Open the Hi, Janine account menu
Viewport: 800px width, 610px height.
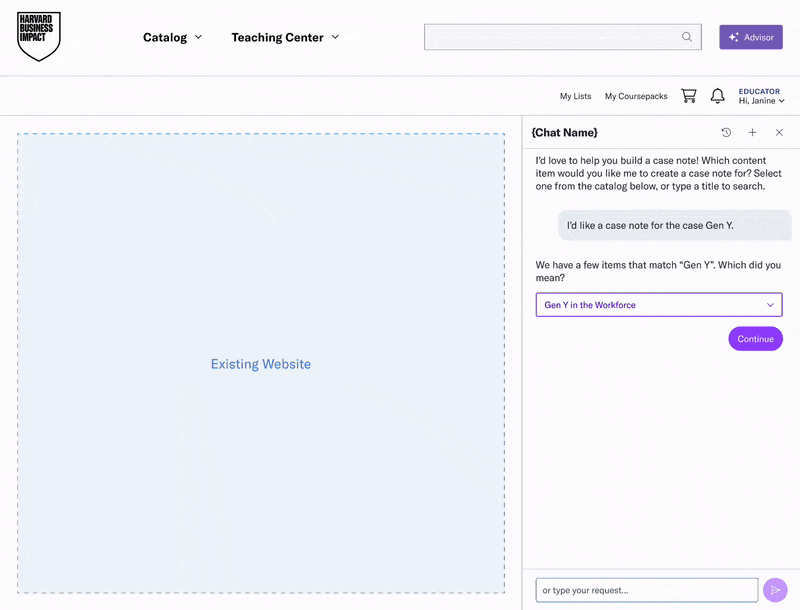761,101
